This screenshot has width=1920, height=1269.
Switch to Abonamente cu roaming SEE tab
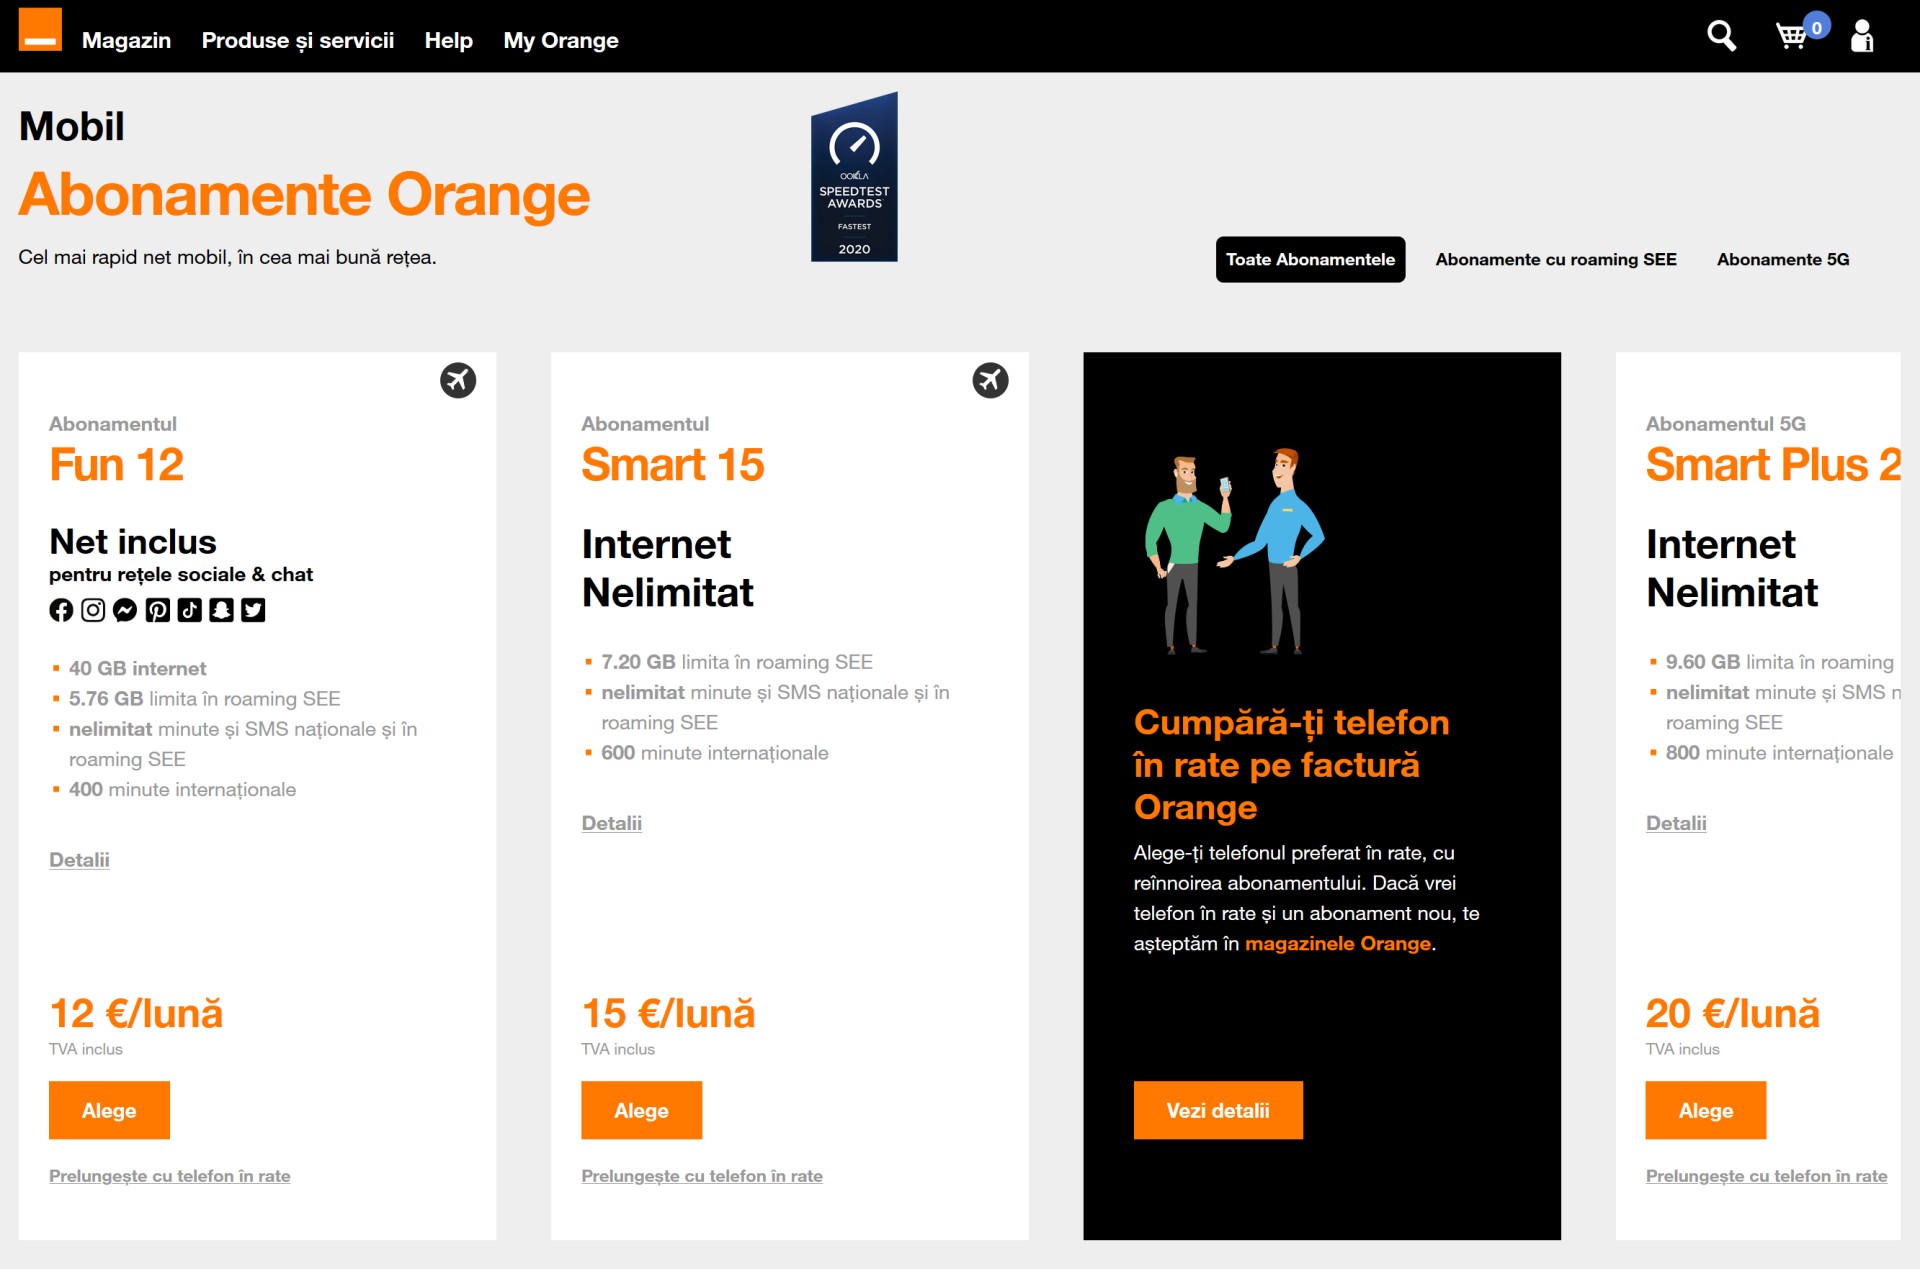(1555, 259)
